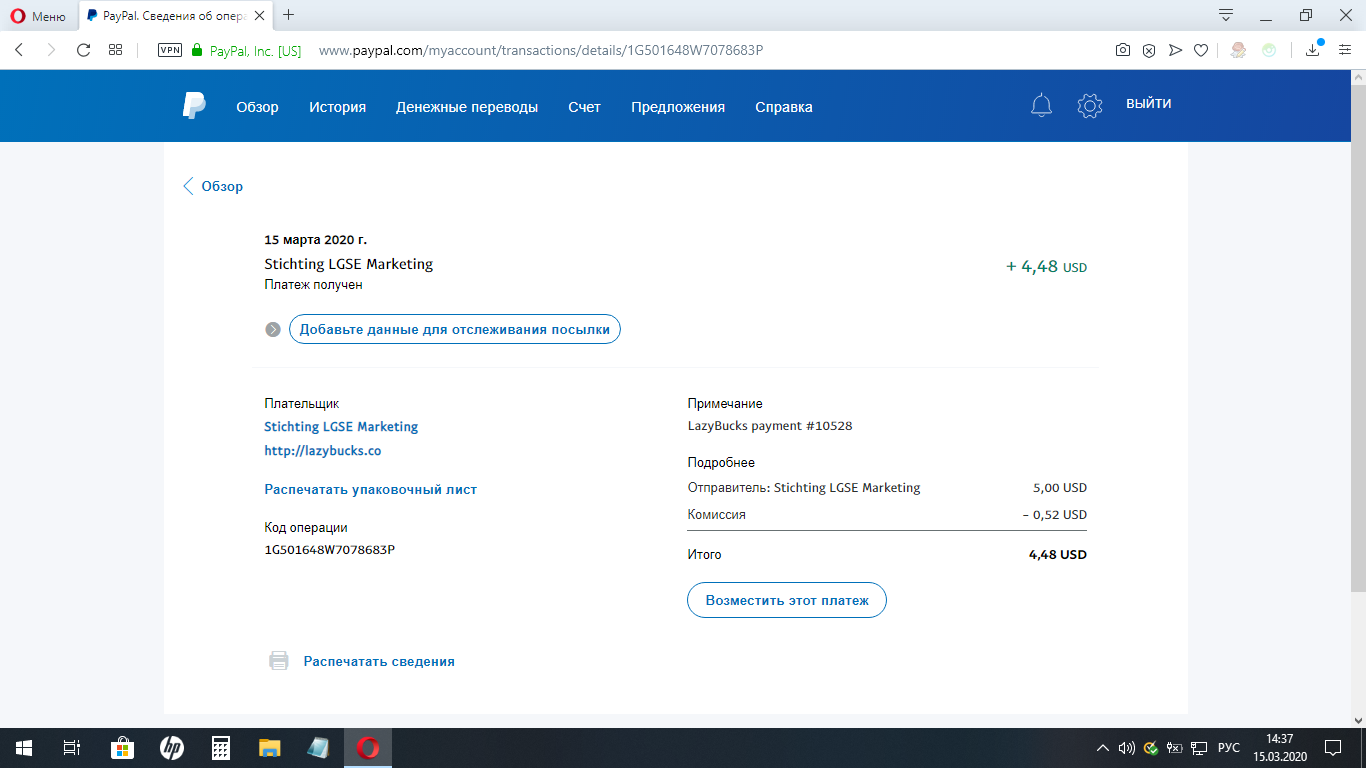Reload the page with the refresh icon

(x=84, y=50)
